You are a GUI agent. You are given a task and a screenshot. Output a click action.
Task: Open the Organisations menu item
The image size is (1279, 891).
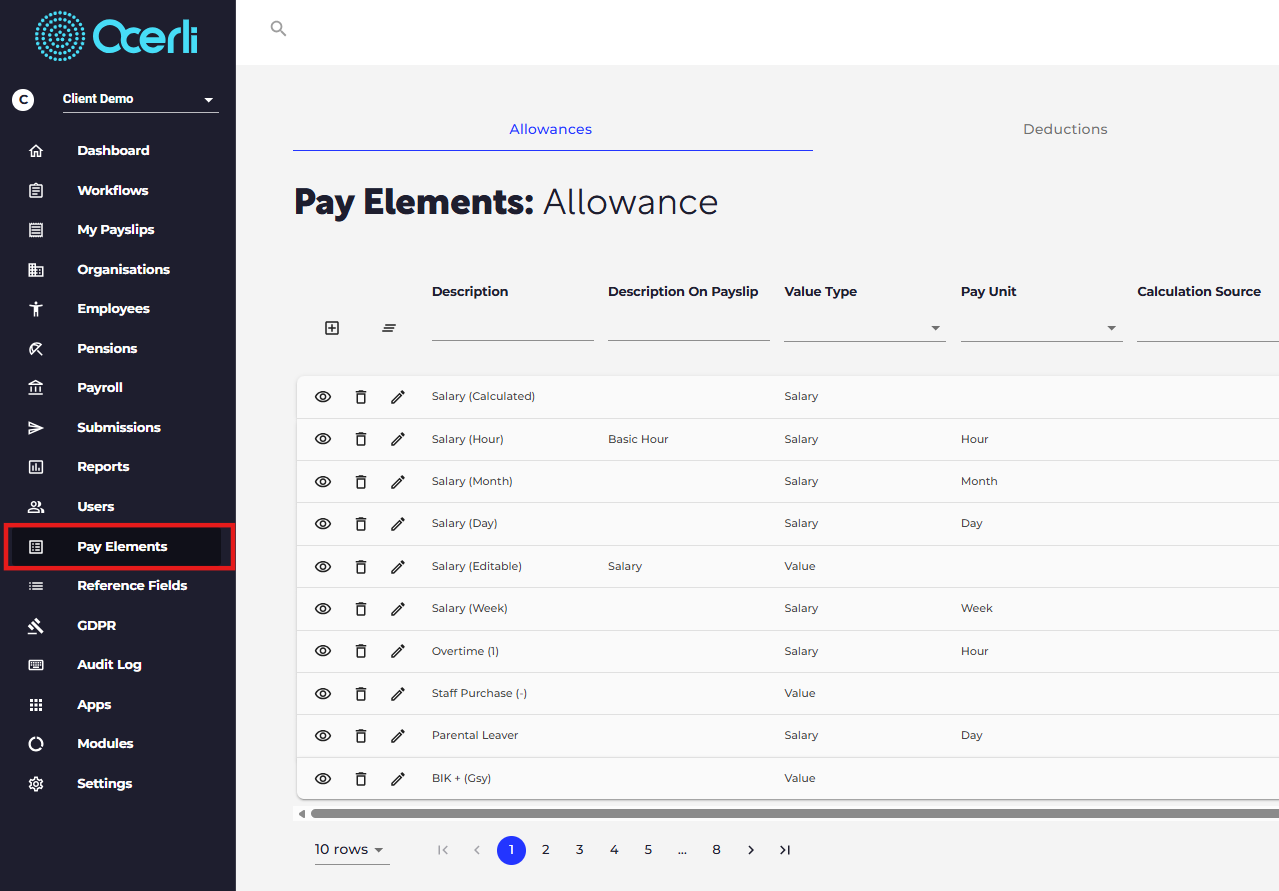(124, 269)
